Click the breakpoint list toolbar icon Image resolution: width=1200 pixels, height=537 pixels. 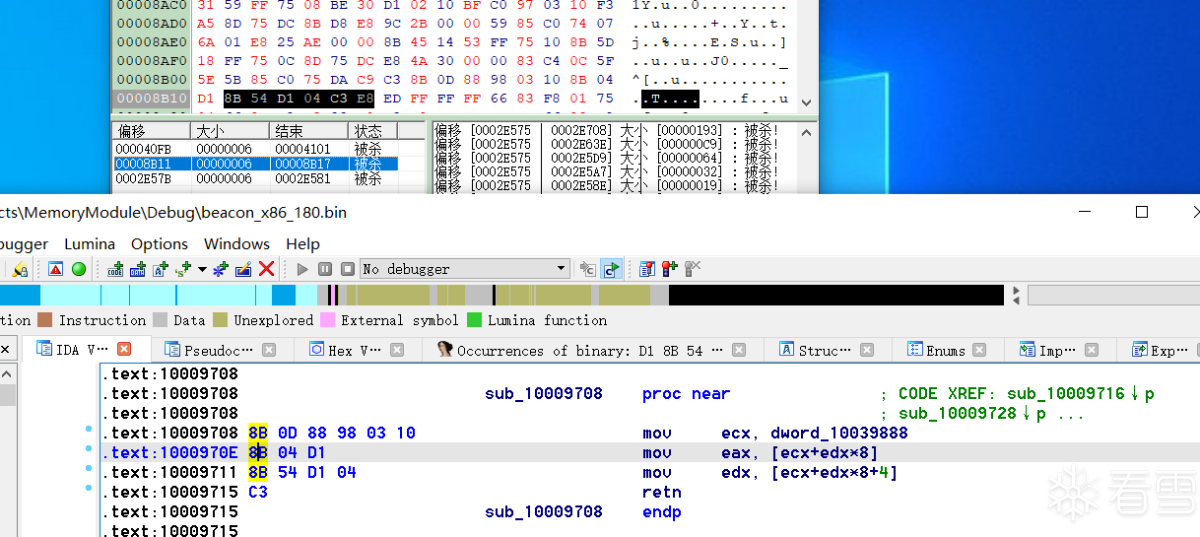coord(647,269)
